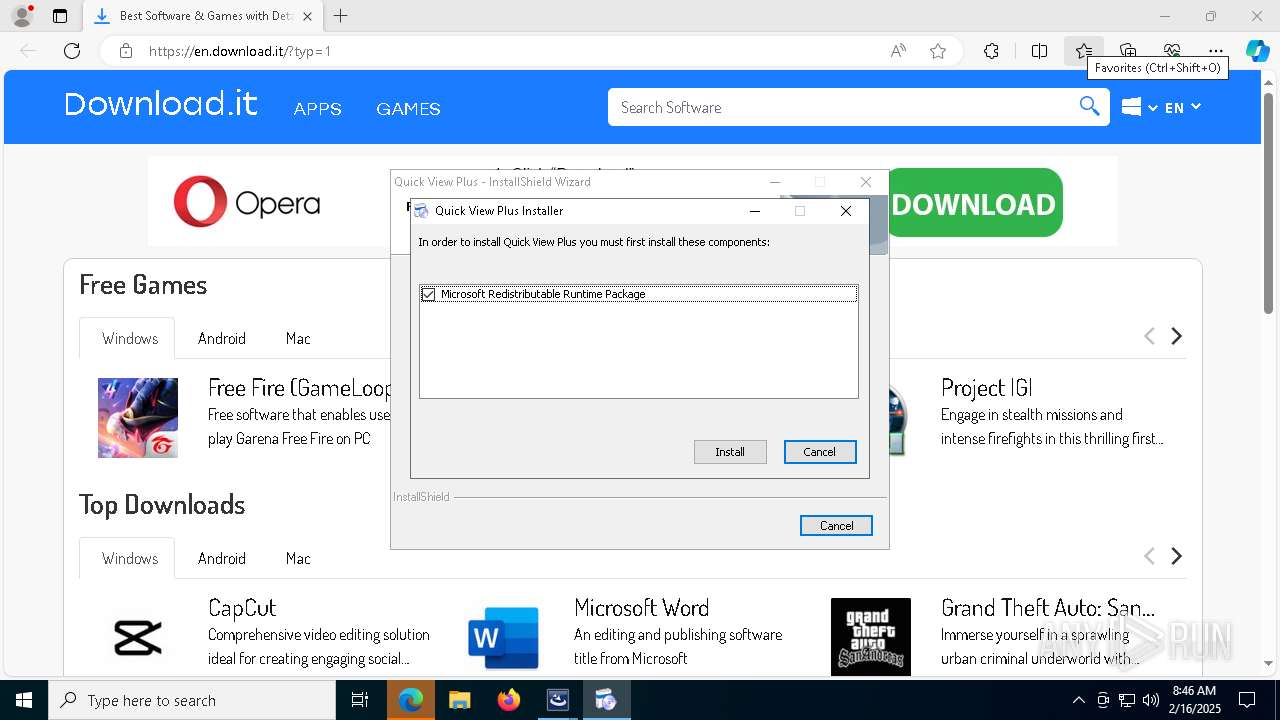The height and width of the screenshot is (720, 1280).
Task: Open the Free Fire game thumbnail
Action: [138, 418]
